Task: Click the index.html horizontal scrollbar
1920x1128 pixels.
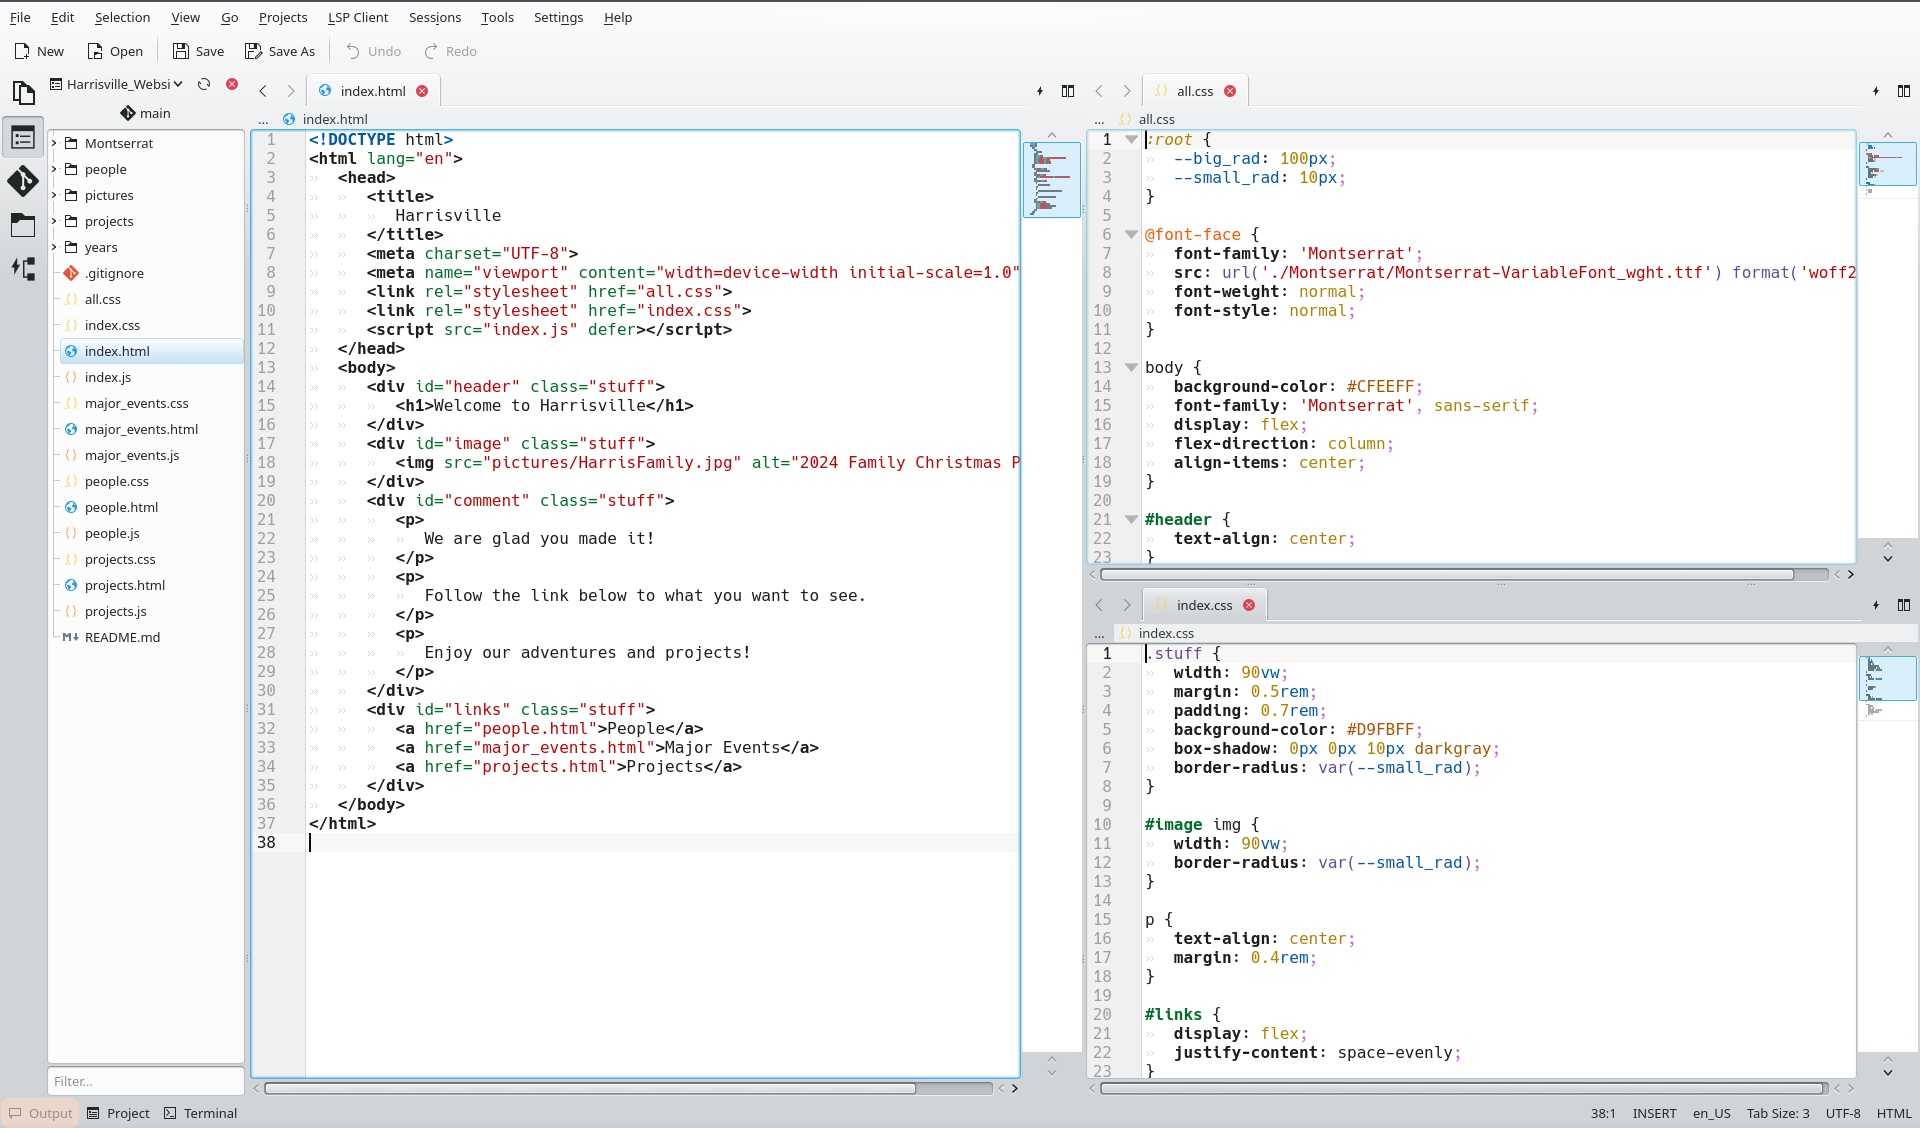Action: click(x=590, y=1088)
